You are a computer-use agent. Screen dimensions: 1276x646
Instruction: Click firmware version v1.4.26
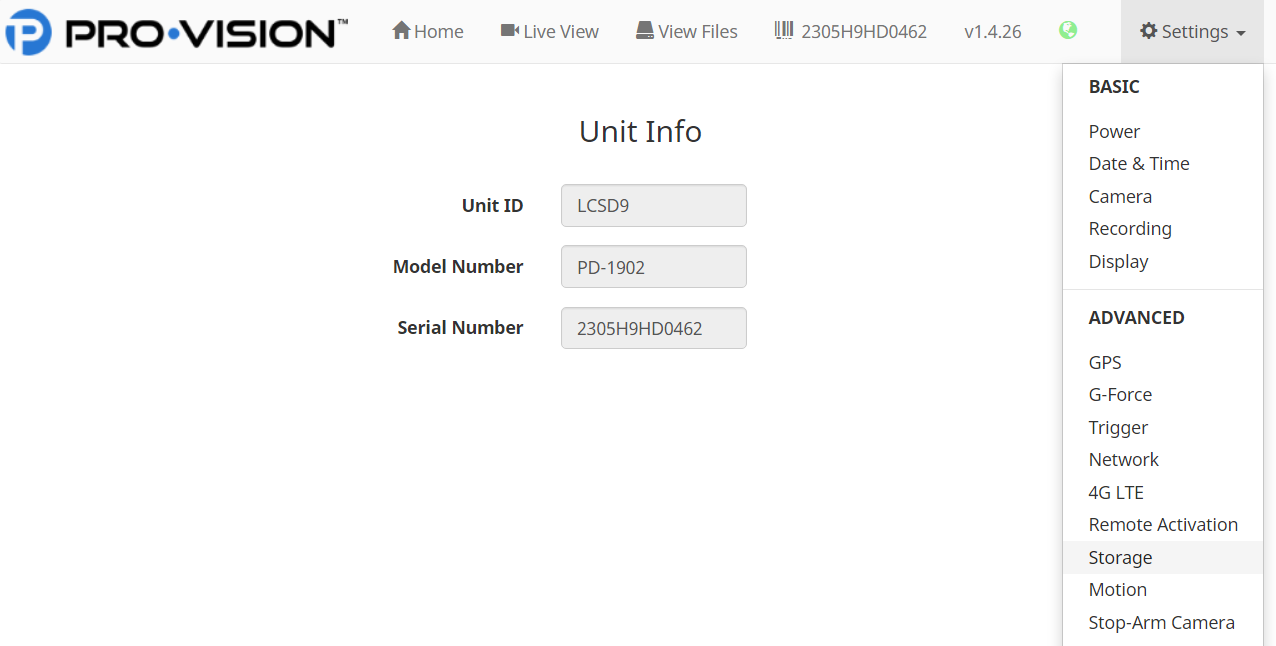[993, 32]
